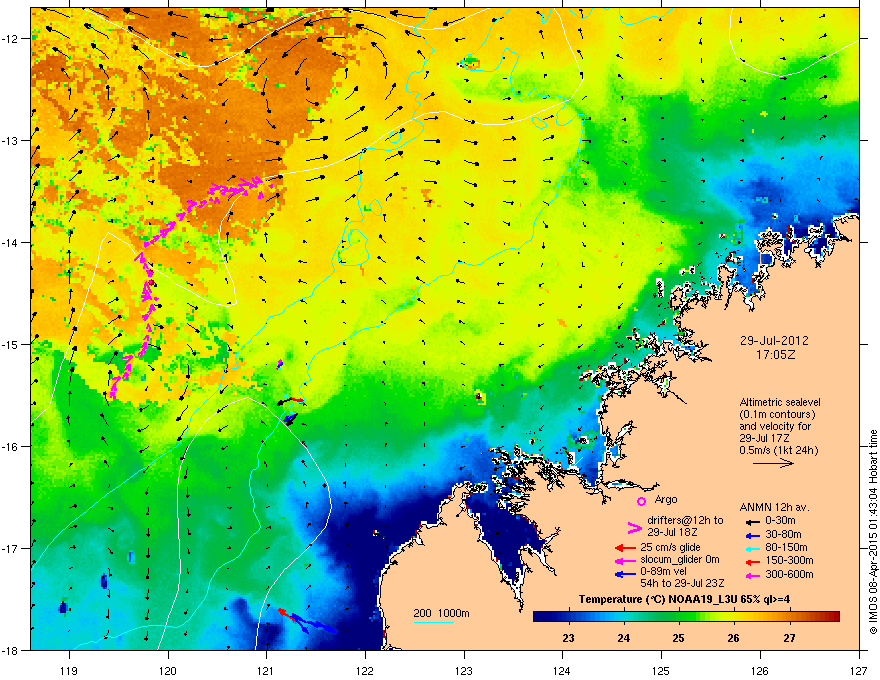The image size is (880, 680).
Task: Click latitude axis label '-16'
Action: click(11, 446)
